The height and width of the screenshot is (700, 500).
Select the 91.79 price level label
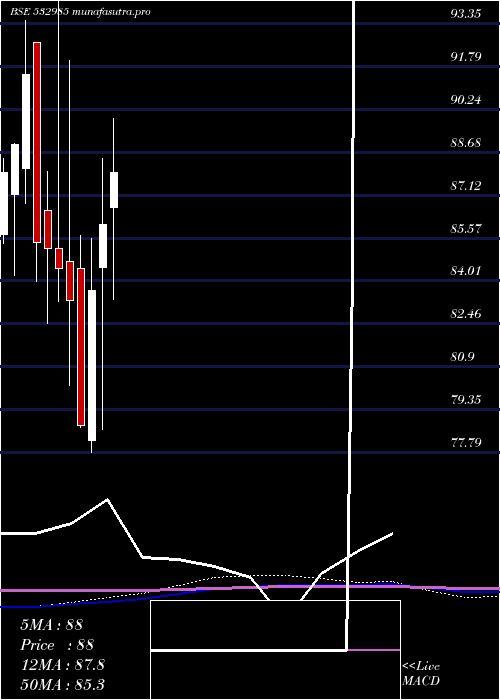coord(465,57)
